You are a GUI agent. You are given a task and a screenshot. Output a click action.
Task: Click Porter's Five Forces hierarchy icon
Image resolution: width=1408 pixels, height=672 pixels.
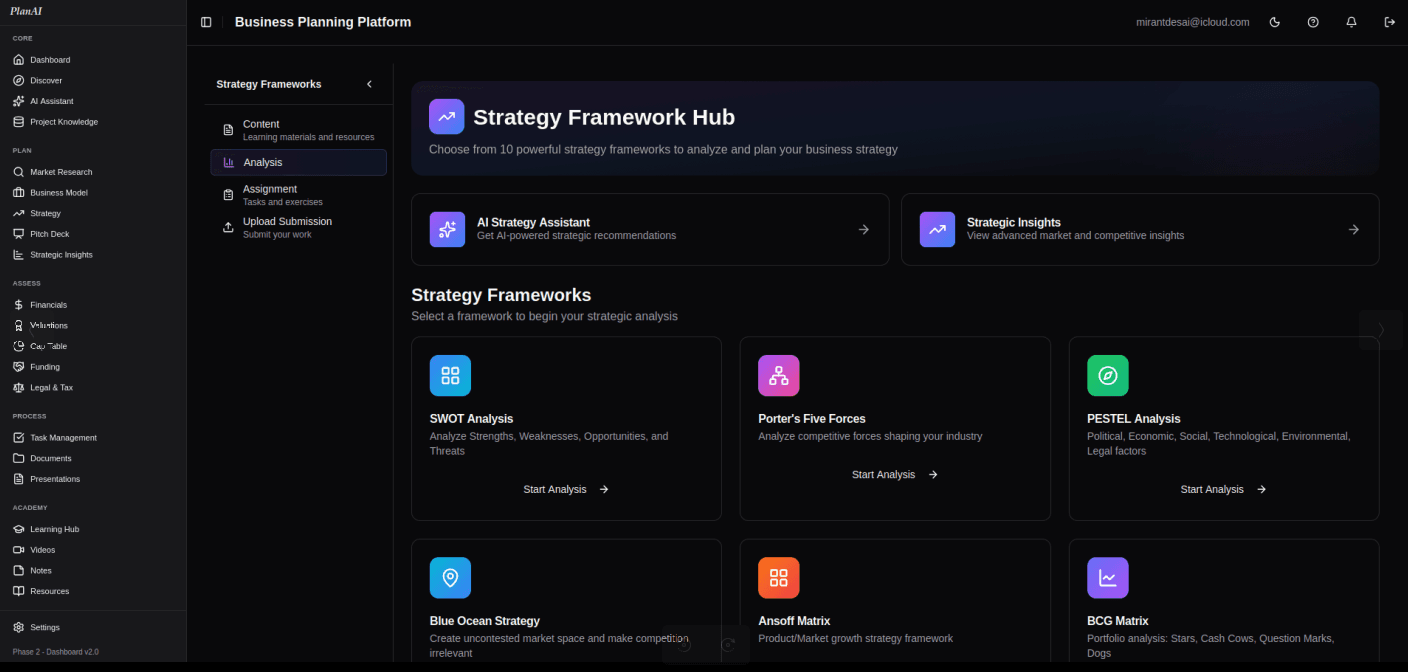coord(778,376)
